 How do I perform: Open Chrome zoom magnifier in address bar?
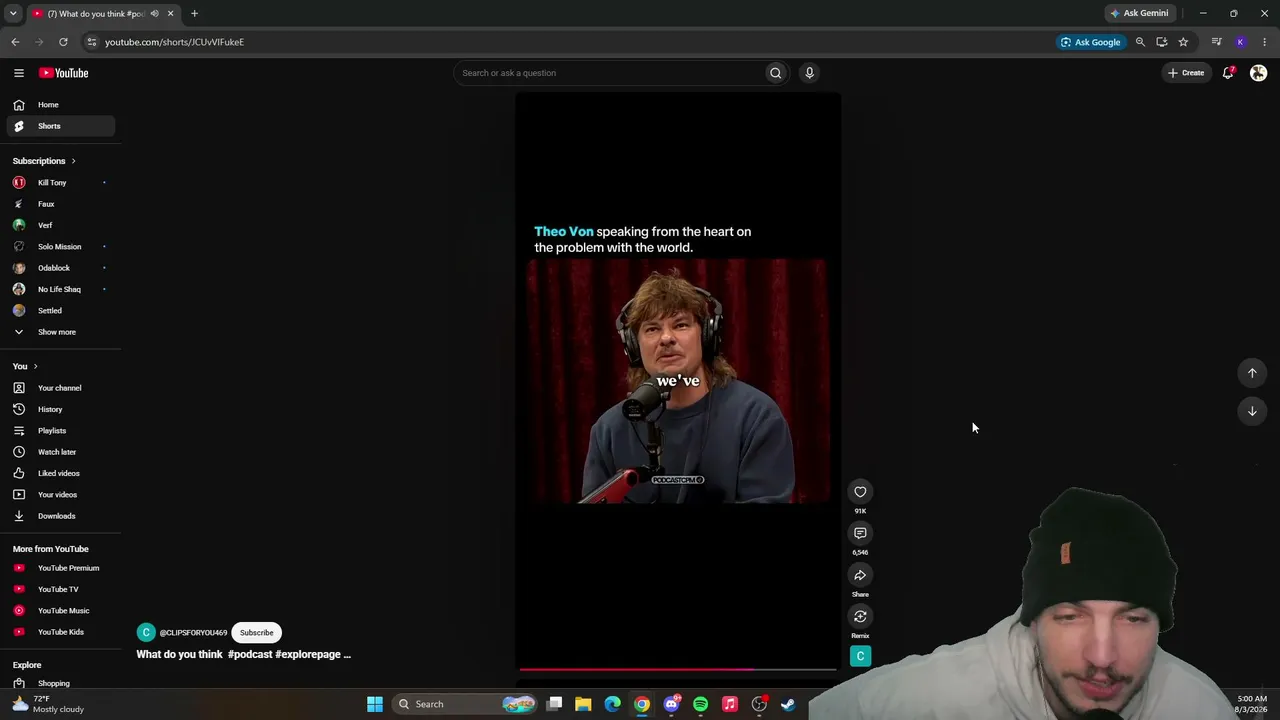pos(1140,42)
